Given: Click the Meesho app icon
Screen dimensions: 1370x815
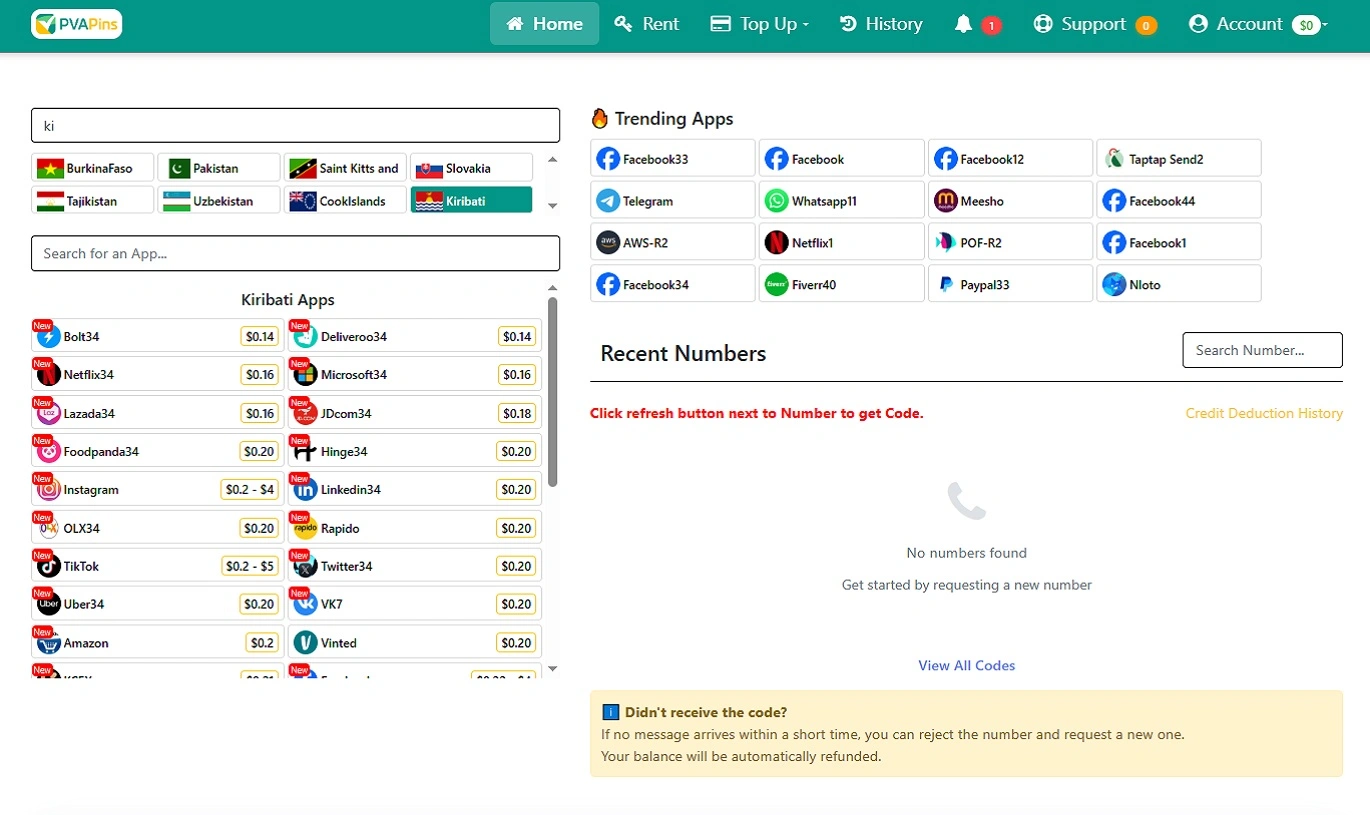Looking at the screenshot, I should click(x=945, y=201).
